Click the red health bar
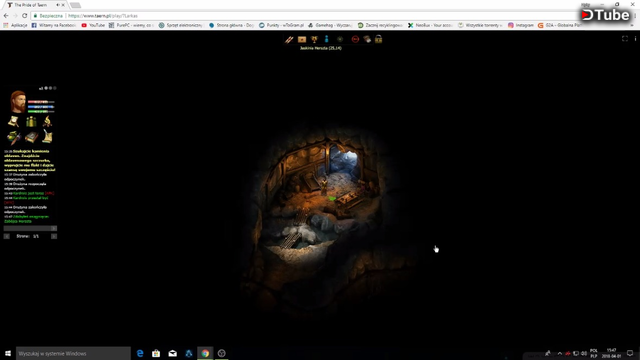Image resolution: width=640 pixels, height=360 pixels. [x=41, y=102]
